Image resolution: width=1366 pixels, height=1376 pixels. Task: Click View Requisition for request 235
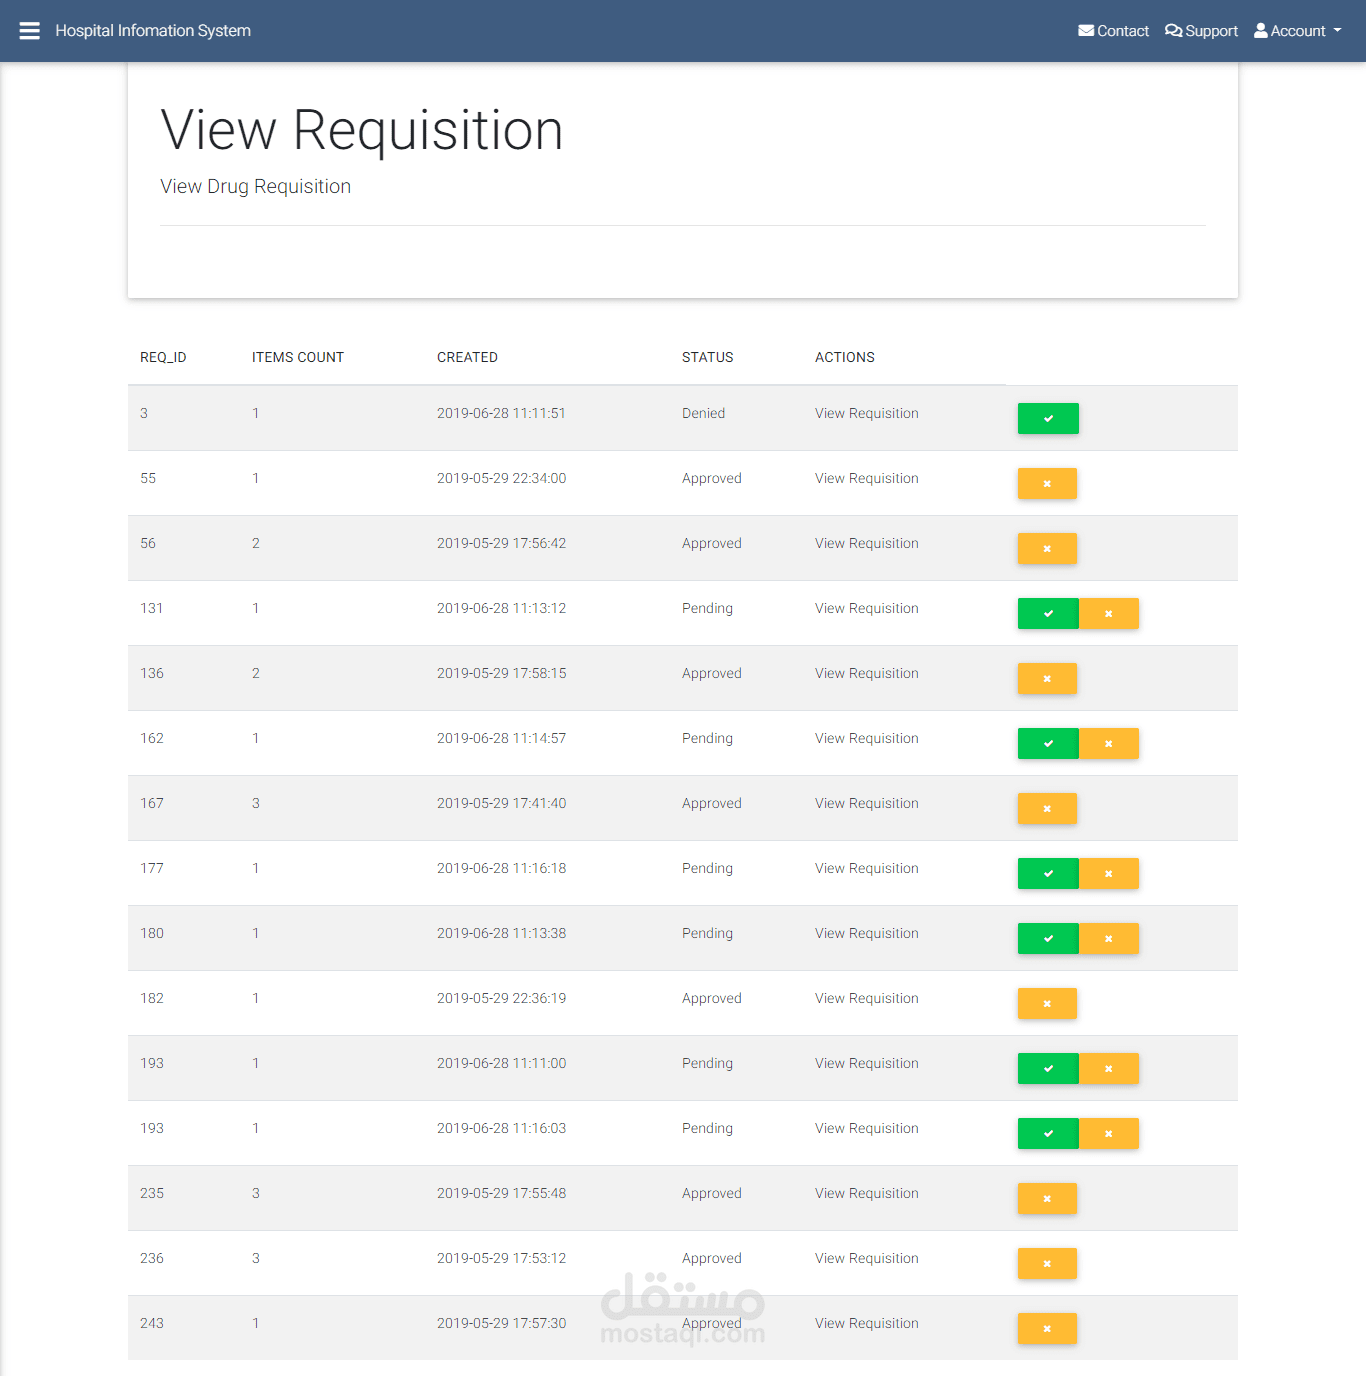coord(866,1193)
